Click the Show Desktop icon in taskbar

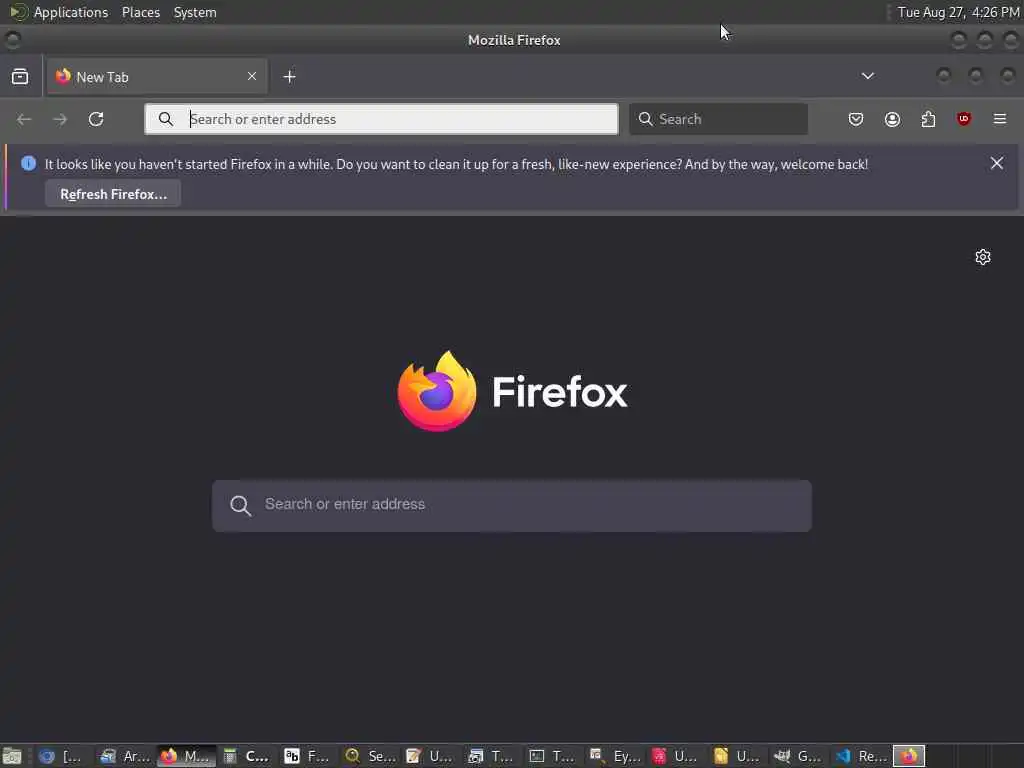click(x=12, y=756)
